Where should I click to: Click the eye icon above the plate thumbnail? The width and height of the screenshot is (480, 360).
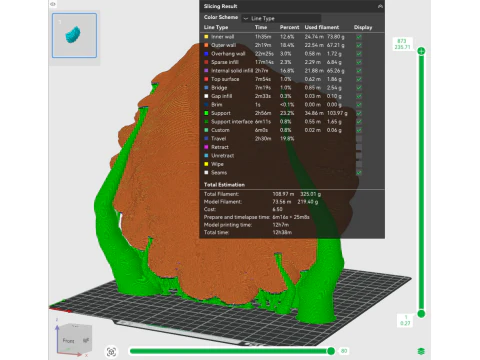click(53, 4)
